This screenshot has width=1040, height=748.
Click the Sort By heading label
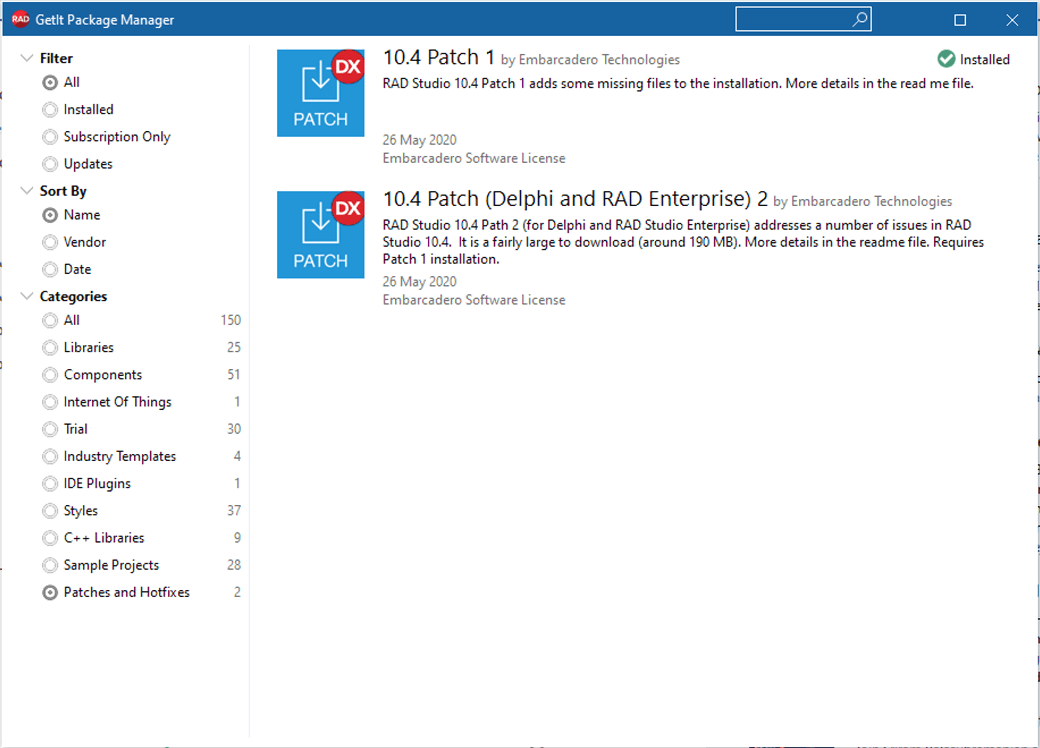tap(63, 191)
